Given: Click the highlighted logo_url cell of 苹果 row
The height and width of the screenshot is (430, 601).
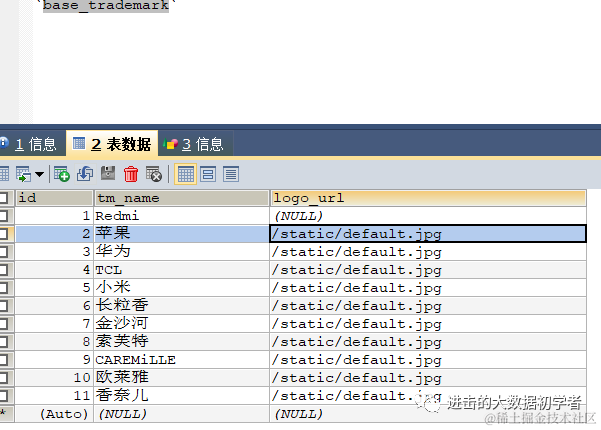Looking at the screenshot, I should 428,234.
